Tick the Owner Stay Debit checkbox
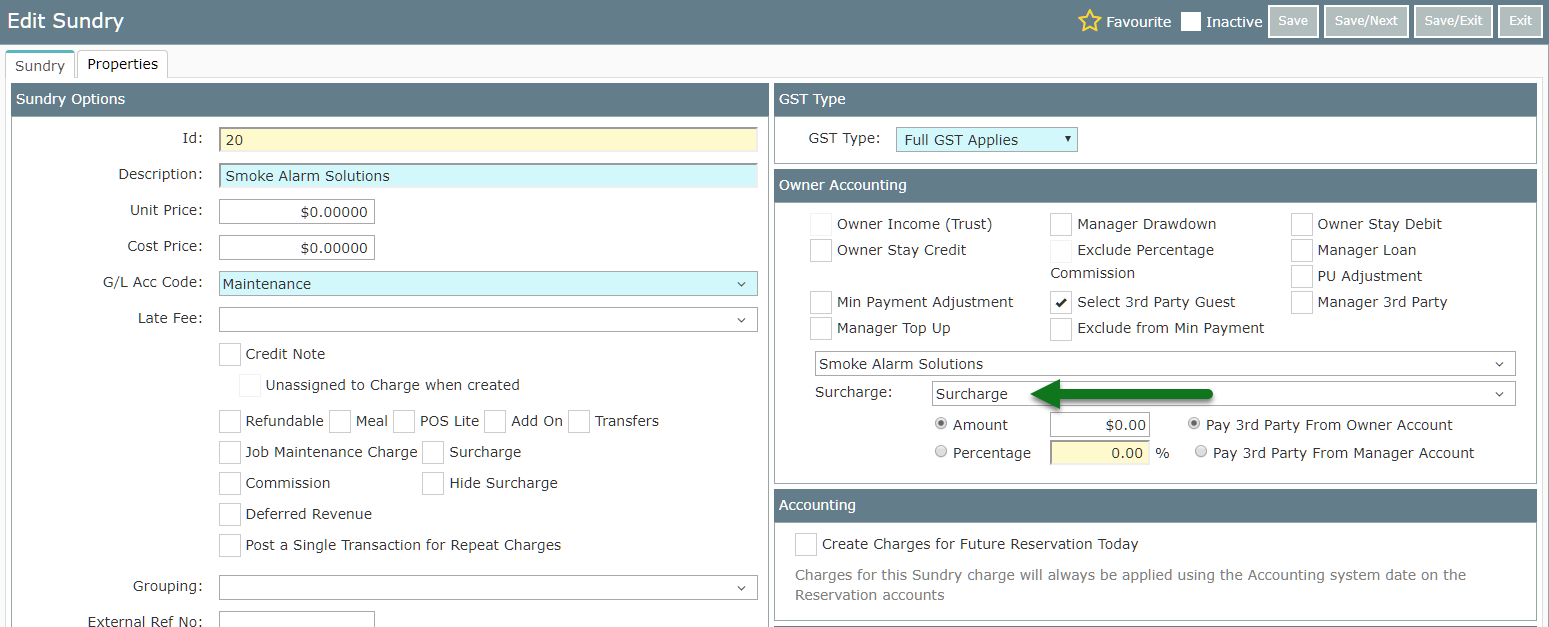Screen dimensions: 1549x627 [x=1302, y=224]
